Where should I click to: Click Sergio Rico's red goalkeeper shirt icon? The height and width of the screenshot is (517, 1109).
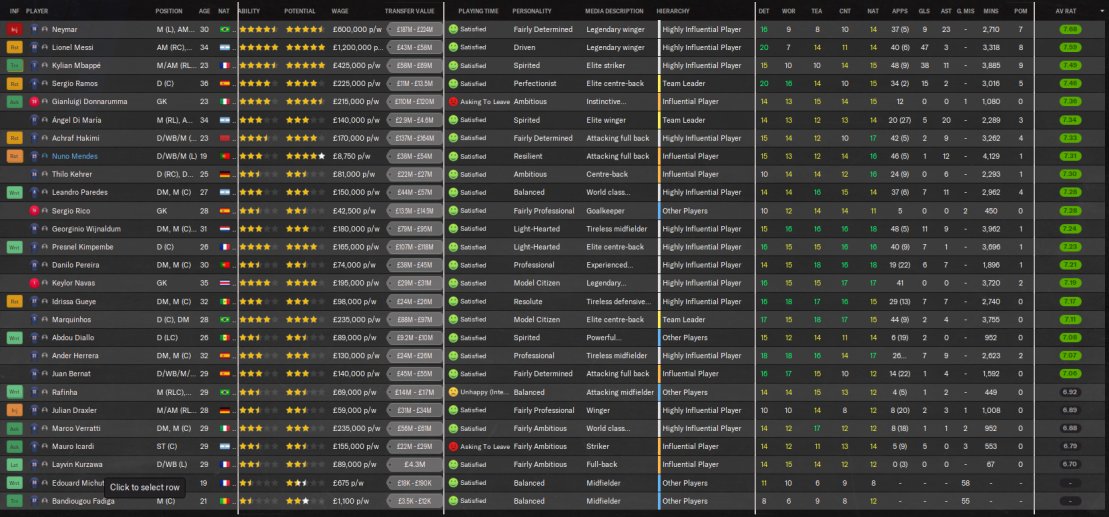tap(33, 211)
